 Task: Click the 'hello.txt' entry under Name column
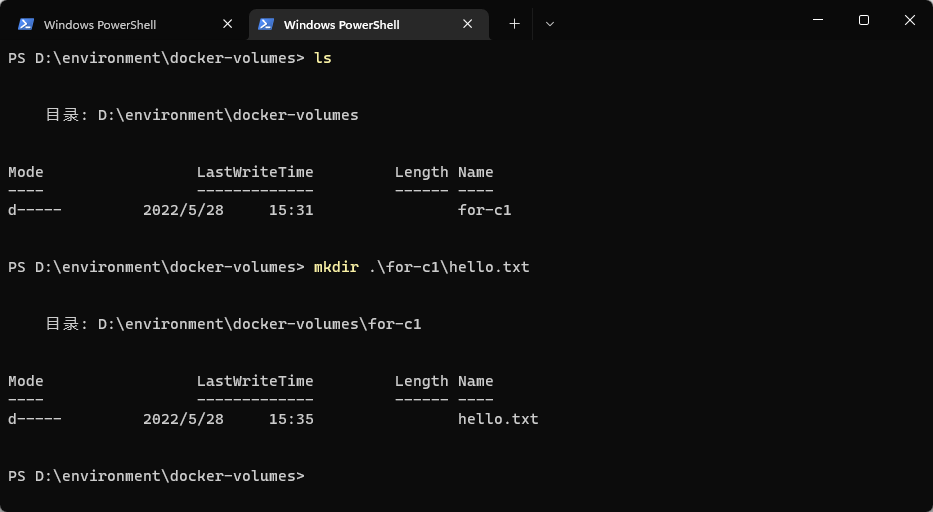click(498, 419)
